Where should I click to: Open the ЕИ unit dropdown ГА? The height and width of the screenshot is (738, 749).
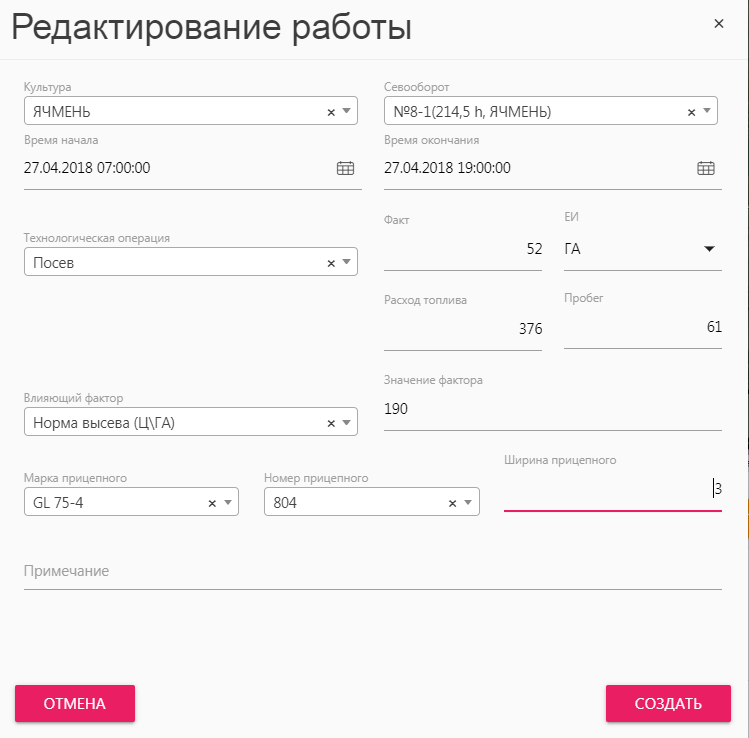tap(642, 249)
